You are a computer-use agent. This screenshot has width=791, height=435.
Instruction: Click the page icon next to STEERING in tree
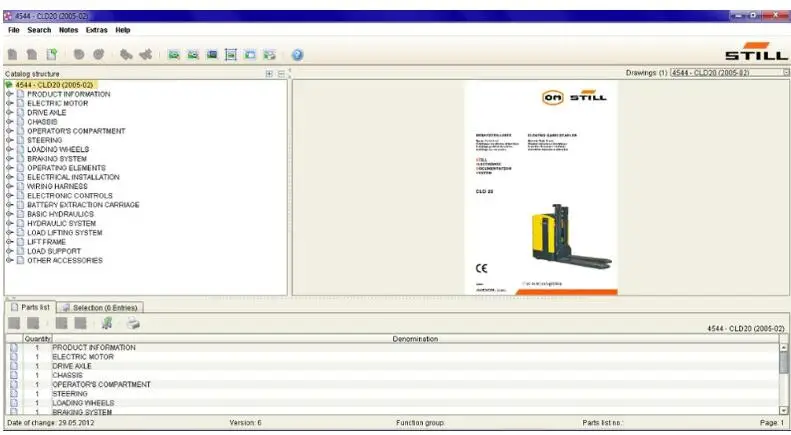click(x=20, y=140)
